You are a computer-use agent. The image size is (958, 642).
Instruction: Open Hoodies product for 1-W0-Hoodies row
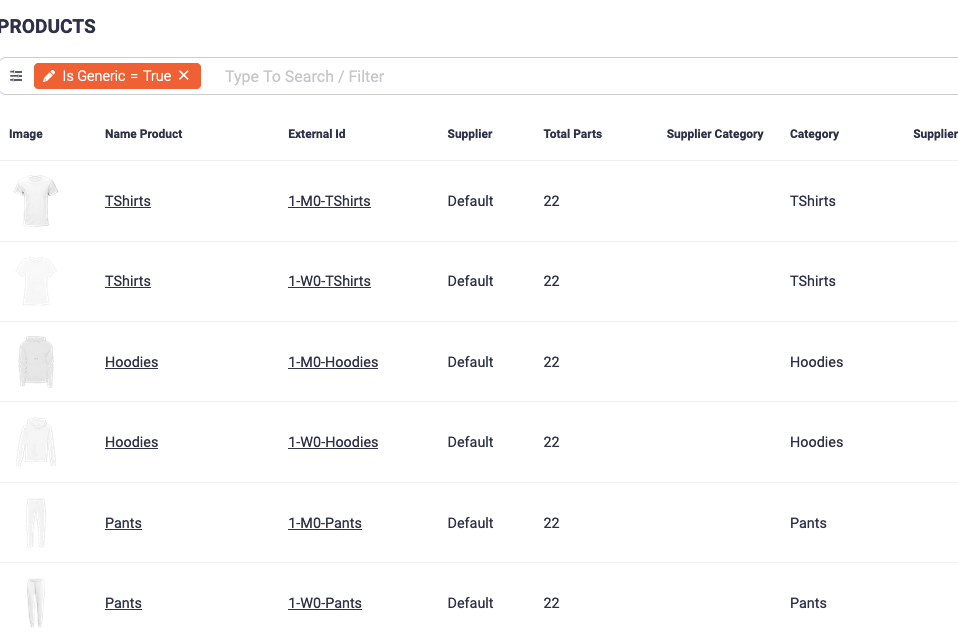(x=131, y=442)
